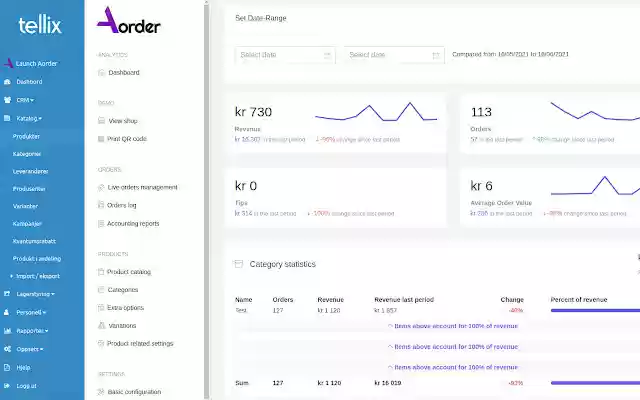Click the Dashbord gauge icon in blue sidebar
Screen dimensions: 640x400
pos(7,82)
